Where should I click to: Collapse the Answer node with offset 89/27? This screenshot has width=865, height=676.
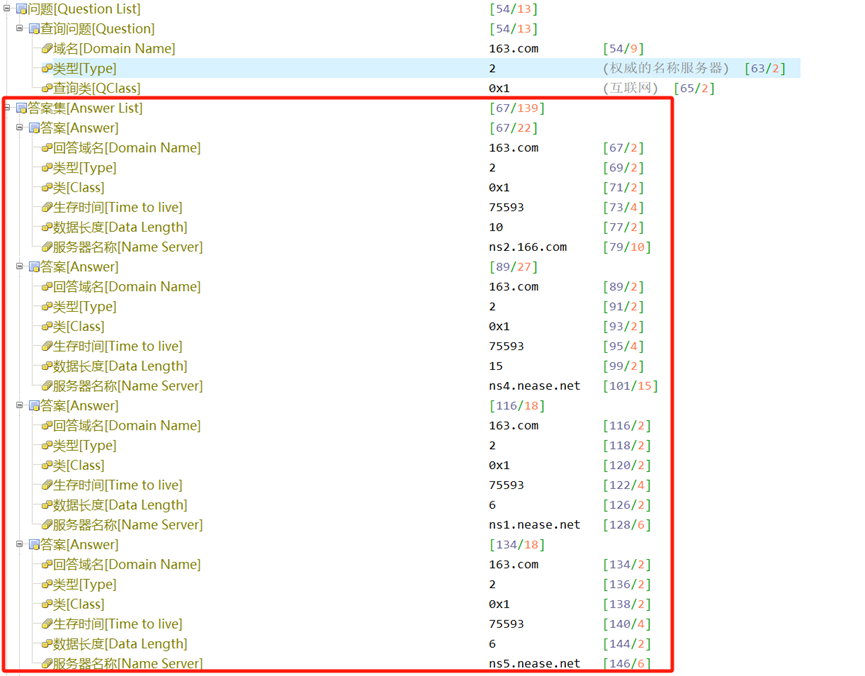[x=19, y=267]
